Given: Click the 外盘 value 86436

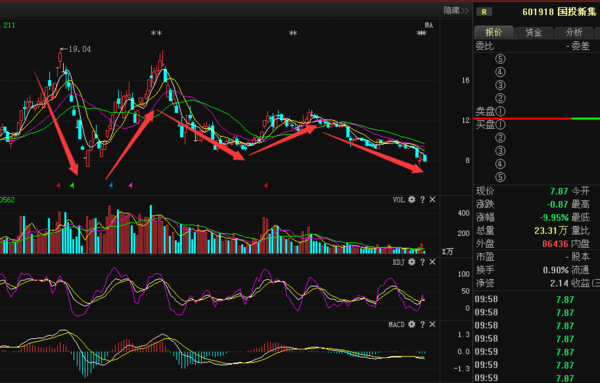Looking at the screenshot, I should (555, 244).
